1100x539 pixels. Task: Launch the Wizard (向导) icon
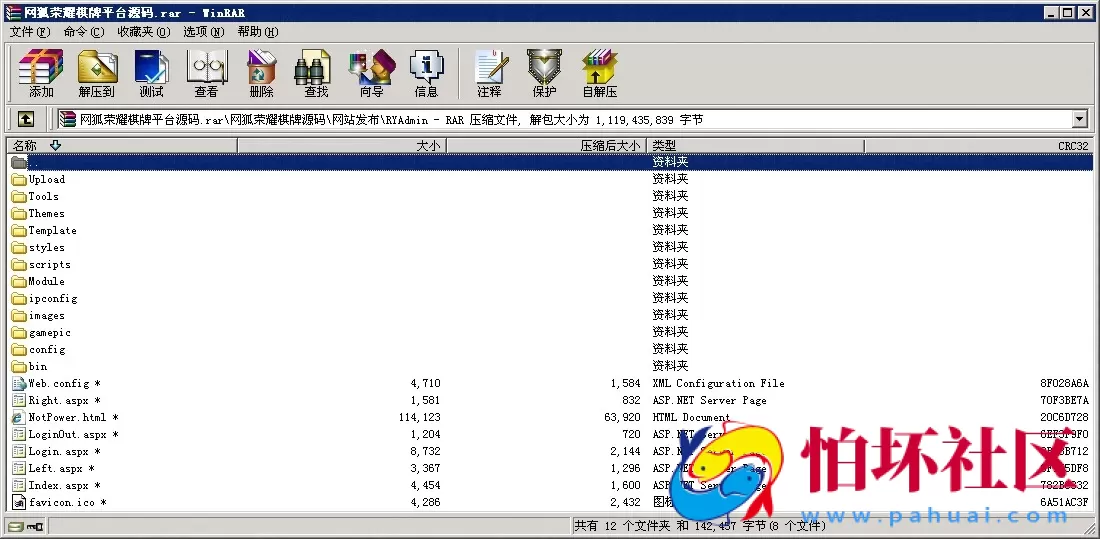371,73
